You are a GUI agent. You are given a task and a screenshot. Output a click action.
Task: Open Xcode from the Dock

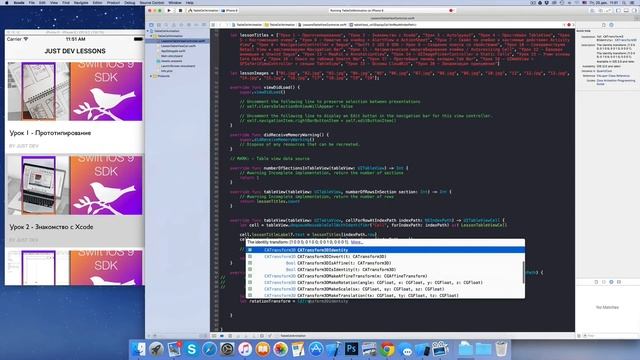333,349
